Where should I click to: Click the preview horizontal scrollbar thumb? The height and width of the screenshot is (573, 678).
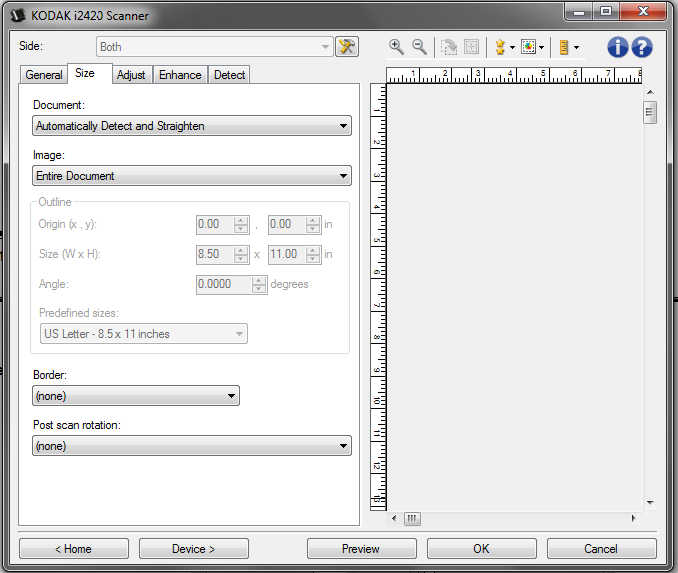[412, 518]
